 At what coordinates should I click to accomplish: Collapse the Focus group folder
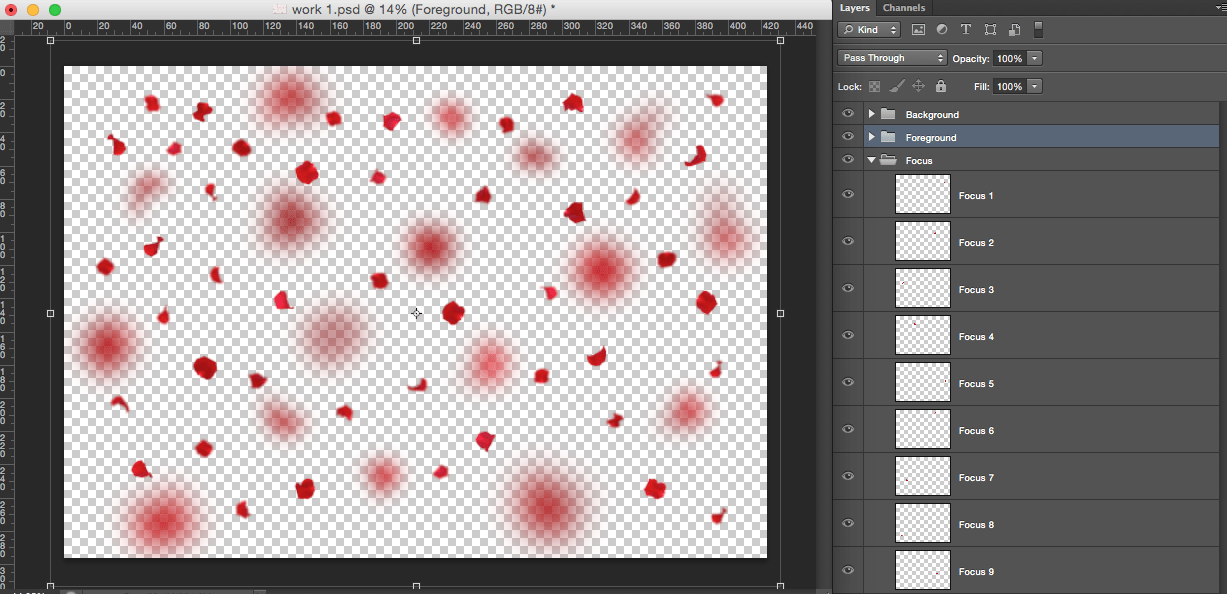point(872,160)
